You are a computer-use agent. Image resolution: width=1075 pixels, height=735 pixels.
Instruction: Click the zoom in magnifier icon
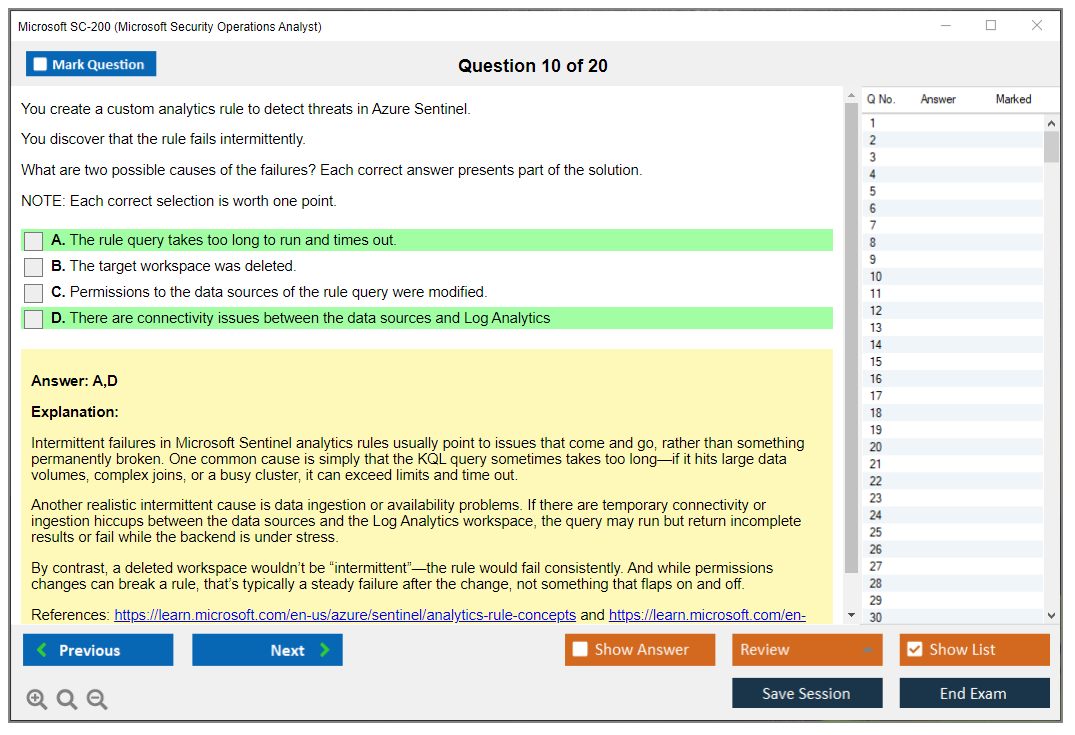[x=37, y=700]
